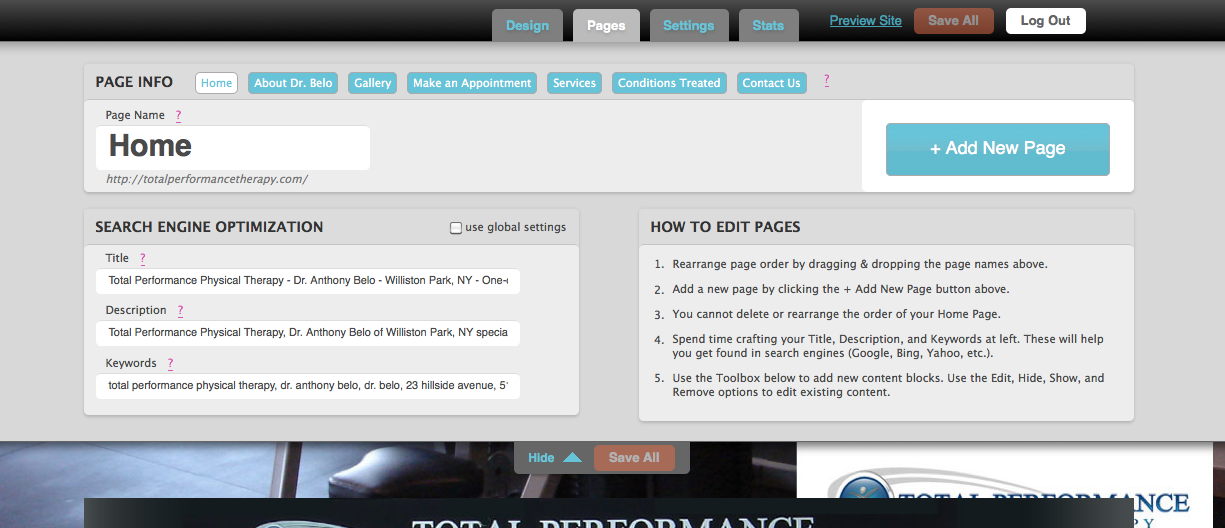Select the Gallery page
Screen dimensions: 1225x528
pyautogui.click(x=372, y=83)
